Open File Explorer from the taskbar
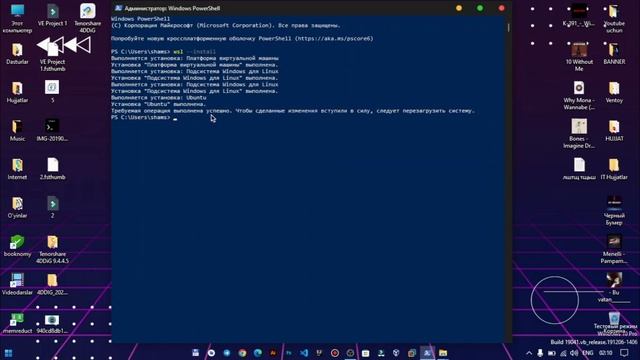This screenshot has width=640, height=360. (443, 353)
